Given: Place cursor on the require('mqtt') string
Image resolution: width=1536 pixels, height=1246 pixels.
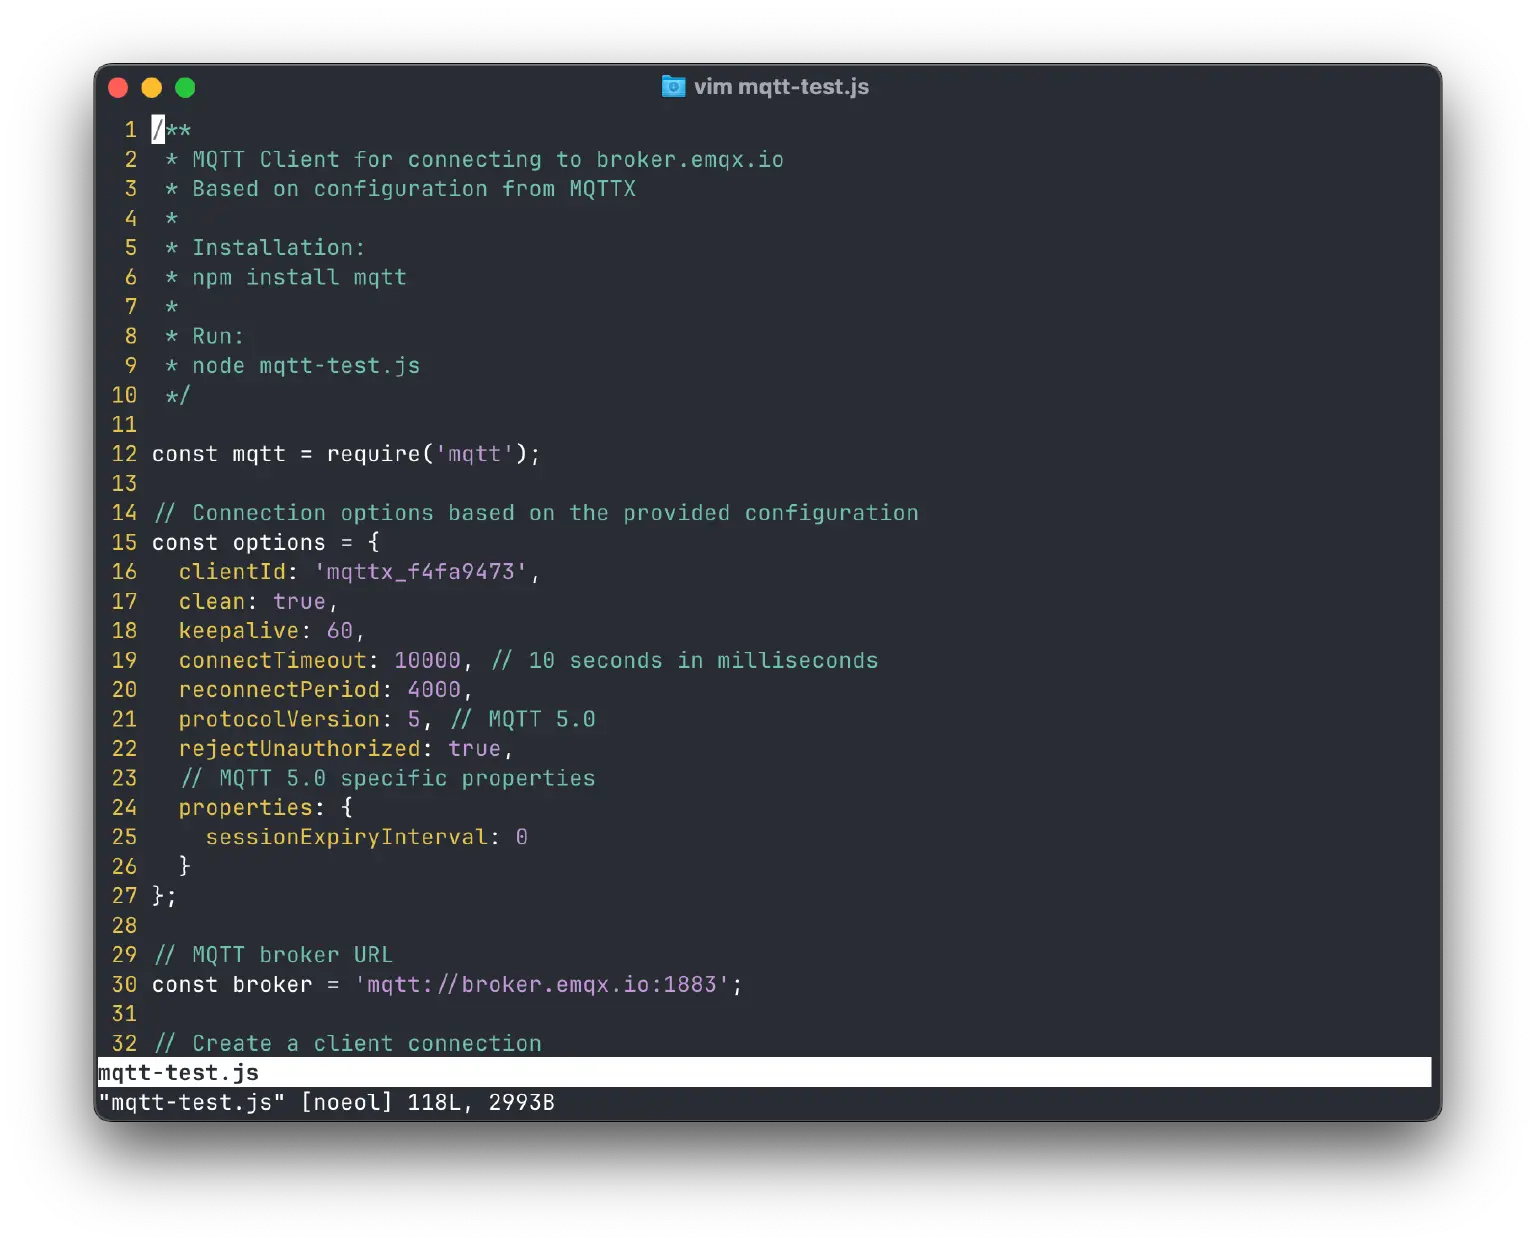Looking at the screenshot, I should pyautogui.click(x=474, y=454).
